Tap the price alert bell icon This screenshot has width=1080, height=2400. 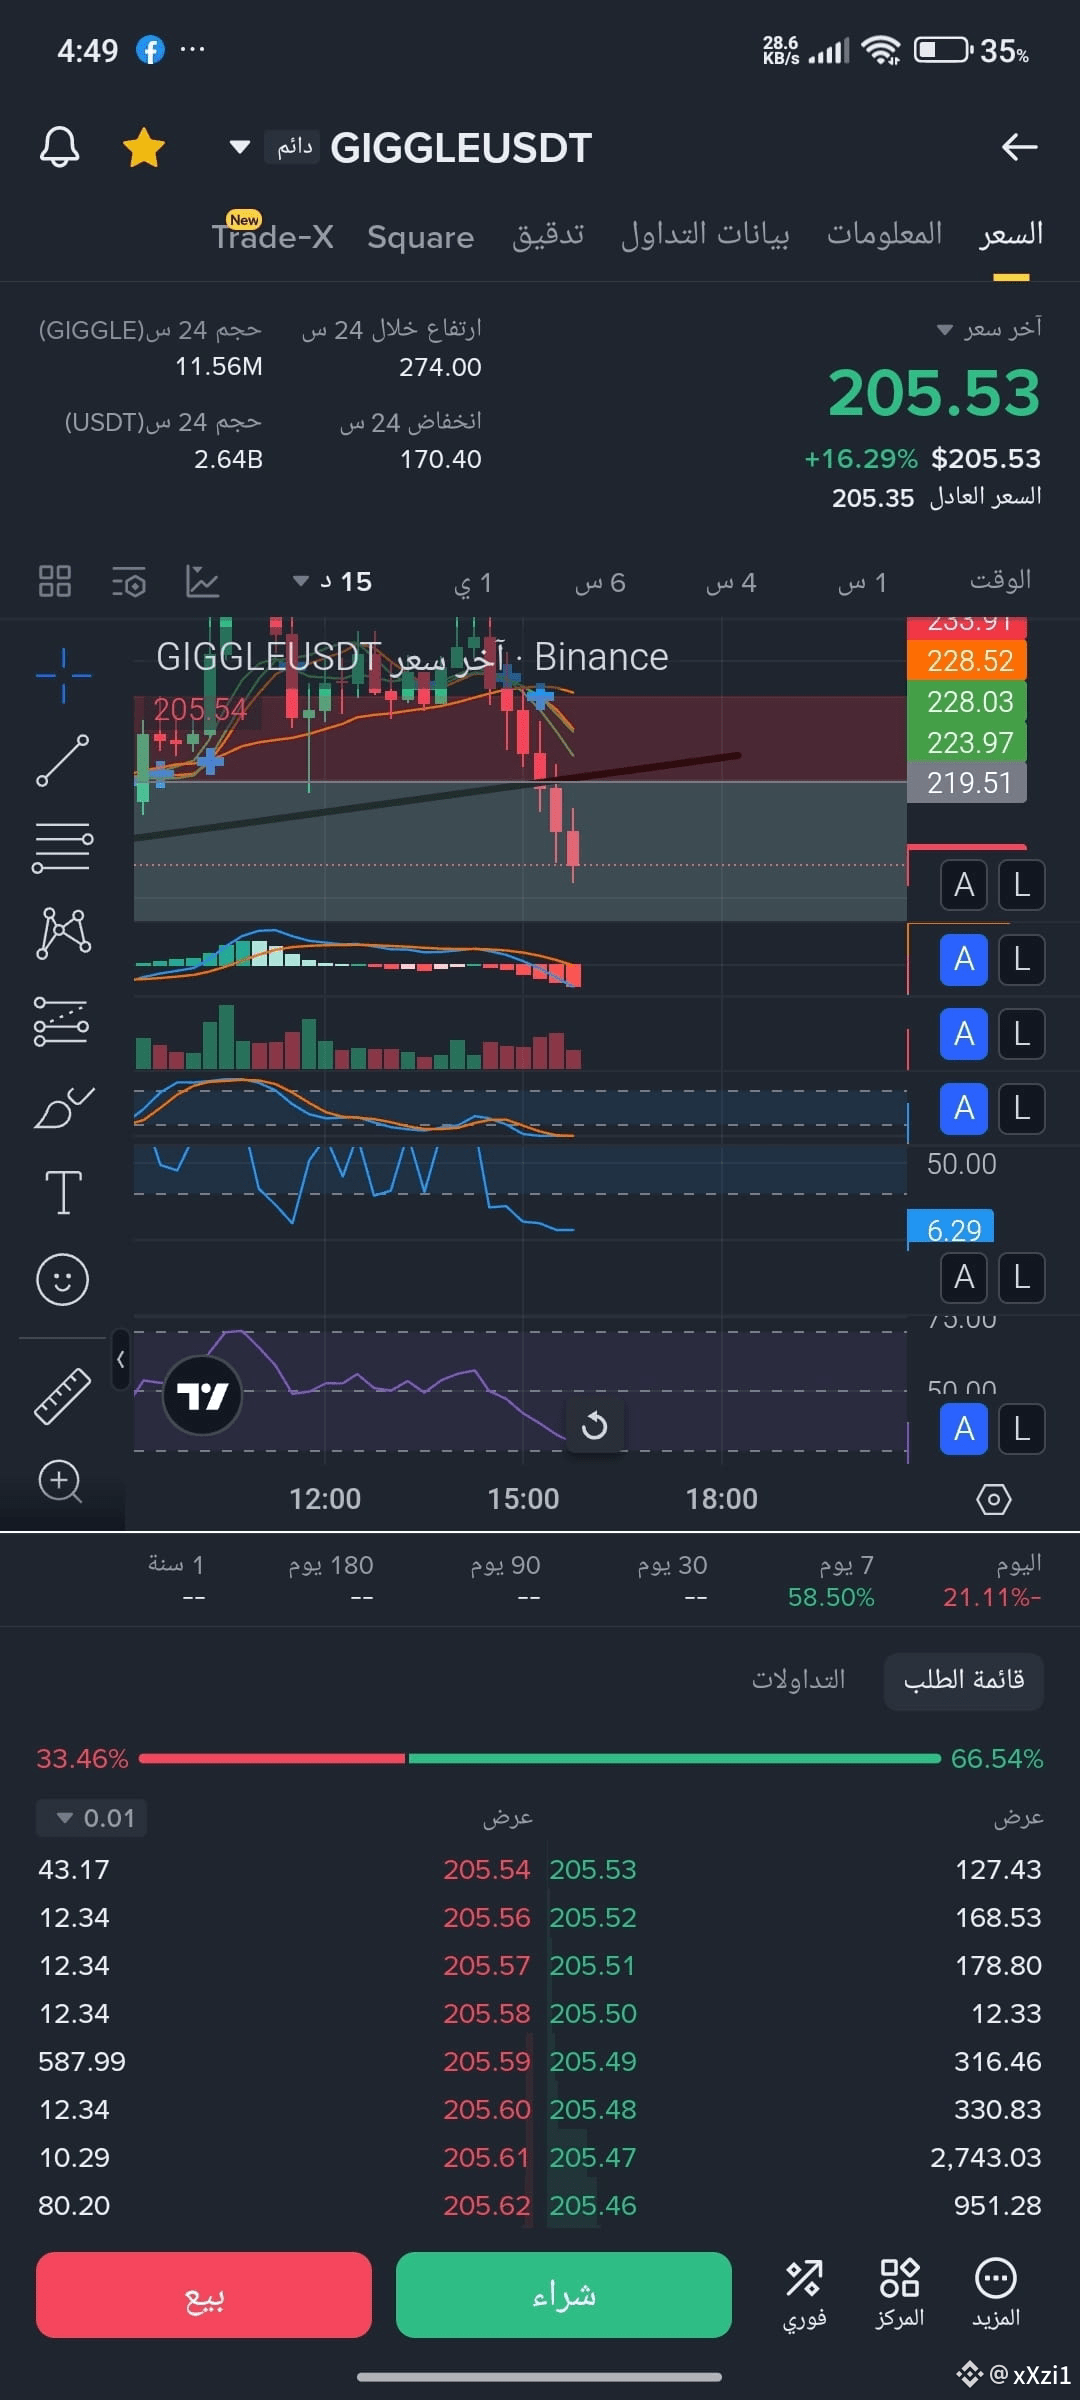click(59, 147)
